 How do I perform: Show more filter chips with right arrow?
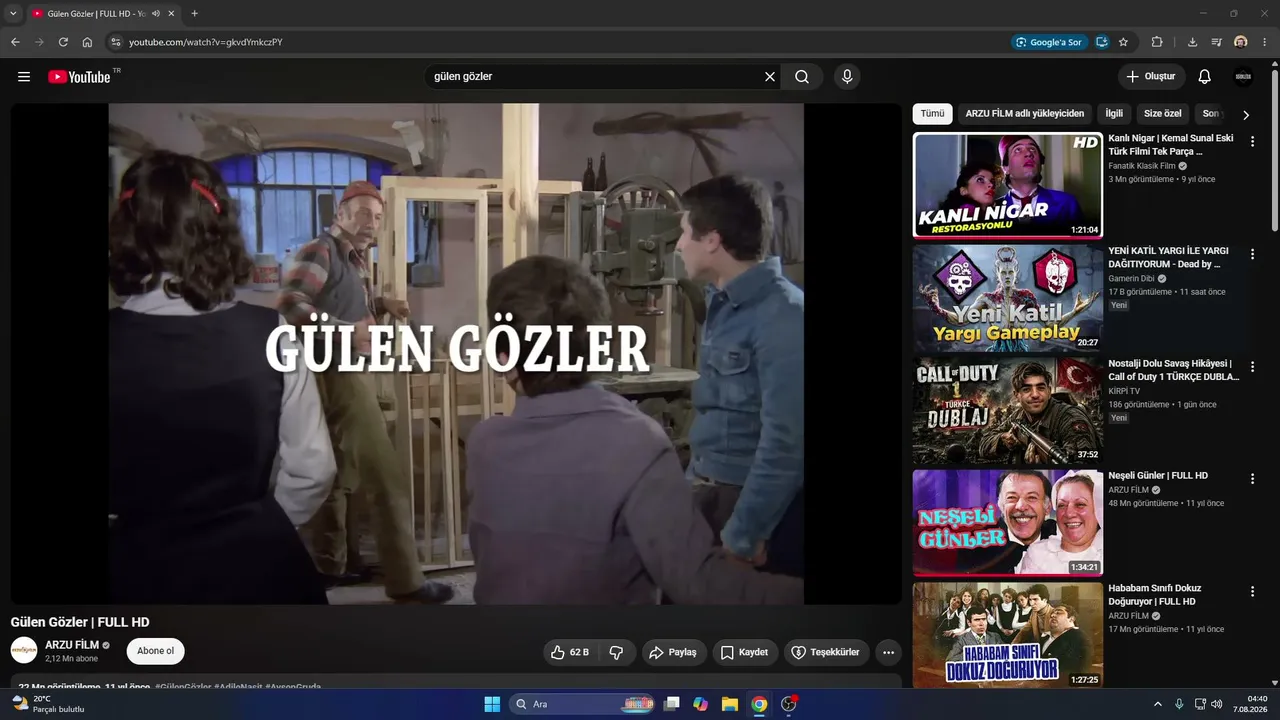point(1246,115)
